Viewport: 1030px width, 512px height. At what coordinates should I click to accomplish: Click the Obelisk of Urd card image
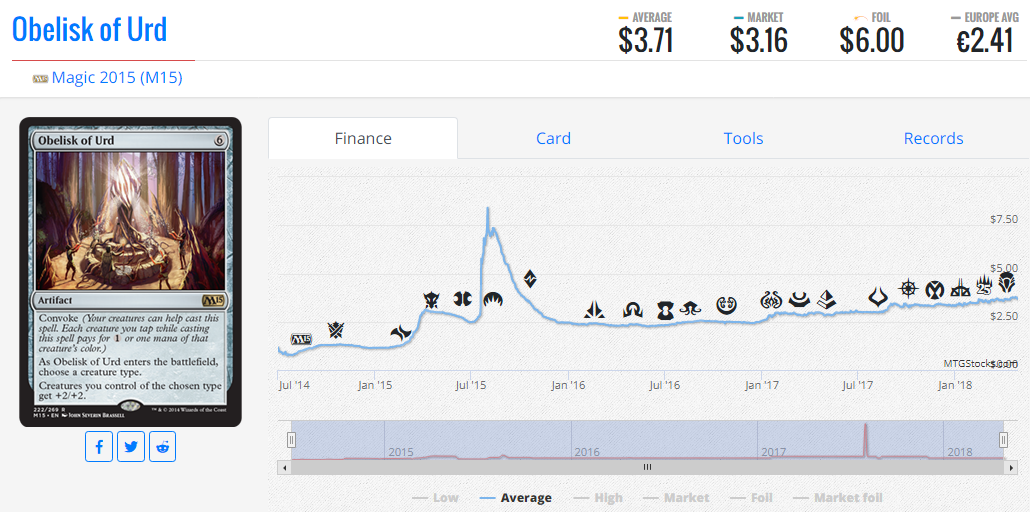pyautogui.click(x=130, y=272)
